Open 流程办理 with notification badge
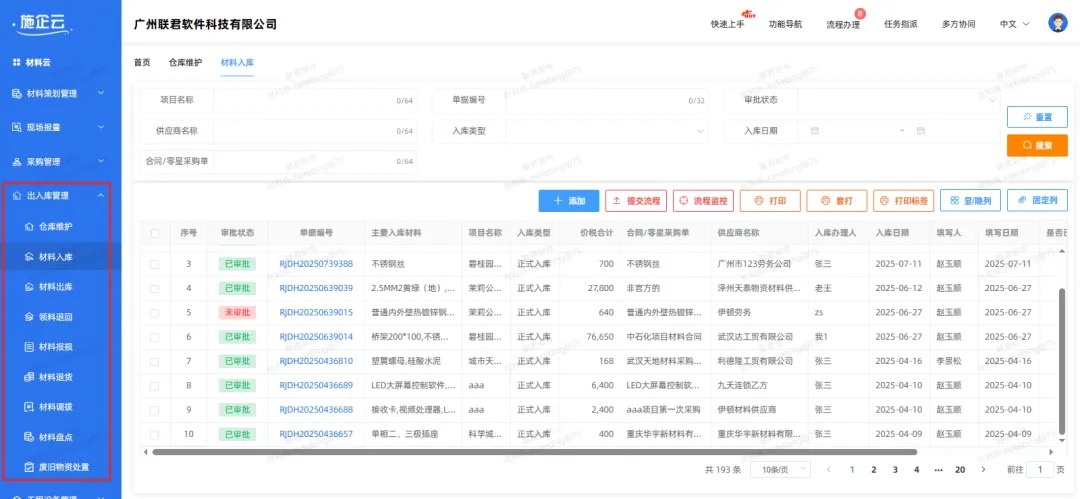Image resolution: width=1080 pixels, height=499 pixels. click(843, 24)
